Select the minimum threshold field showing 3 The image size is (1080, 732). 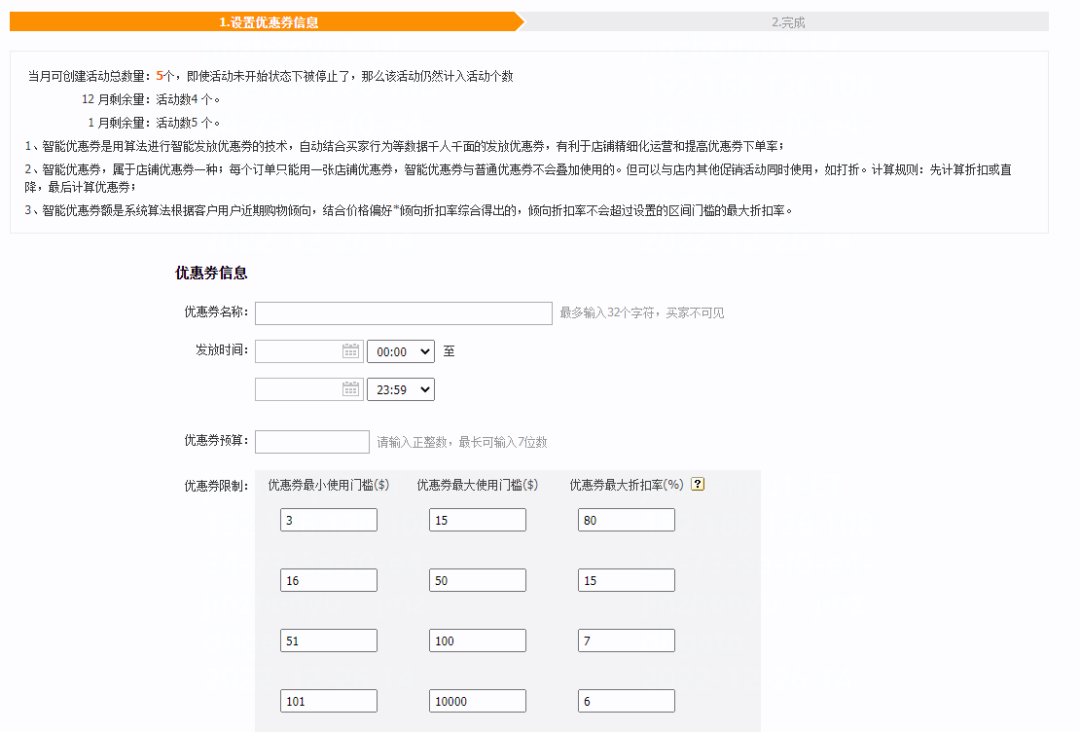pos(328,519)
